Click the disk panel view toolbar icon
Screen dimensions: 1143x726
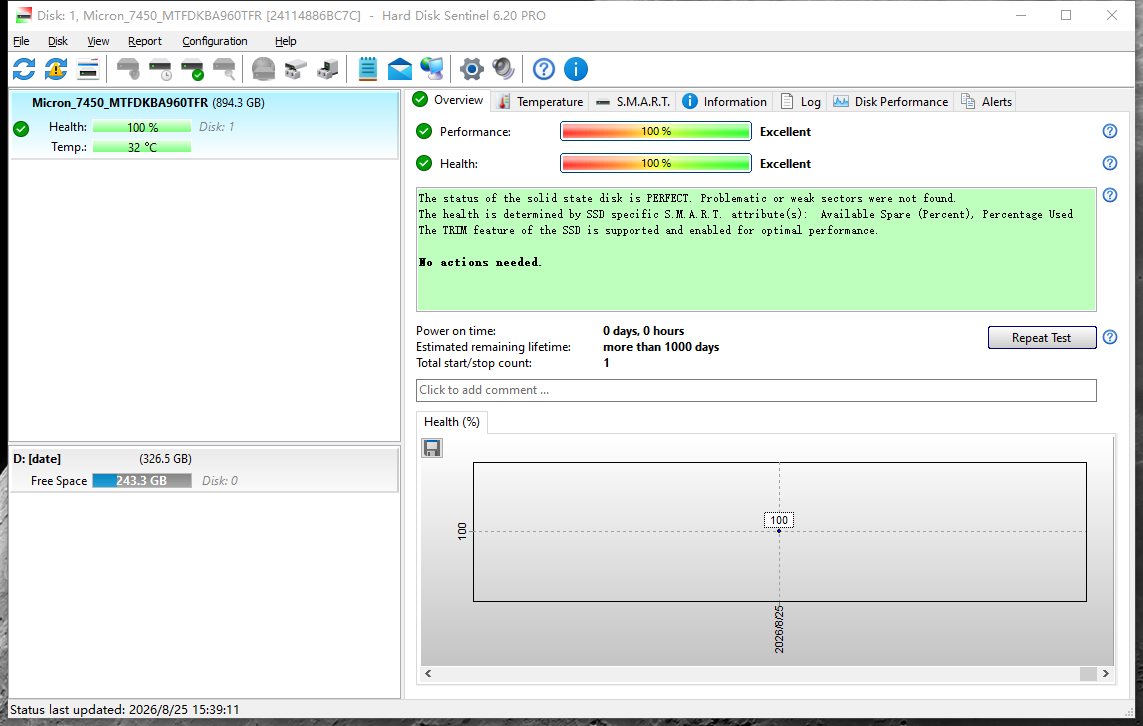(88, 69)
